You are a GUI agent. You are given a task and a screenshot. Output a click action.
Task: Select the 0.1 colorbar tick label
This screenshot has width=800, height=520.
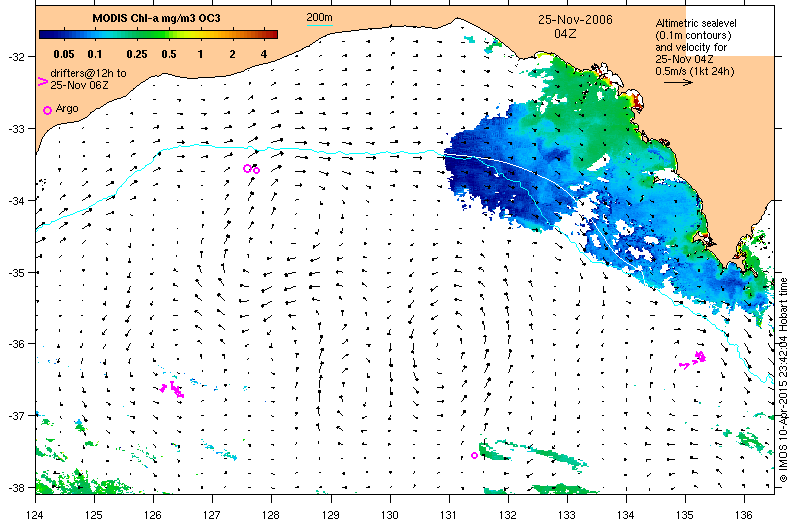click(95, 54)
